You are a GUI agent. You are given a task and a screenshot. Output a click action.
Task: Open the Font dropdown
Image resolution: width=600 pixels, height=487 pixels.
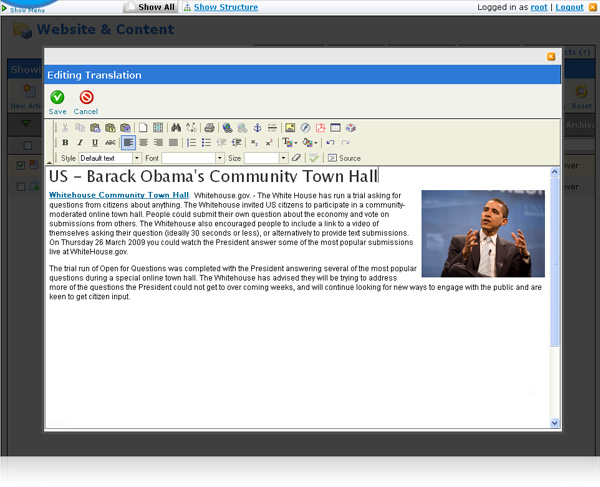(x=192, y=158)
